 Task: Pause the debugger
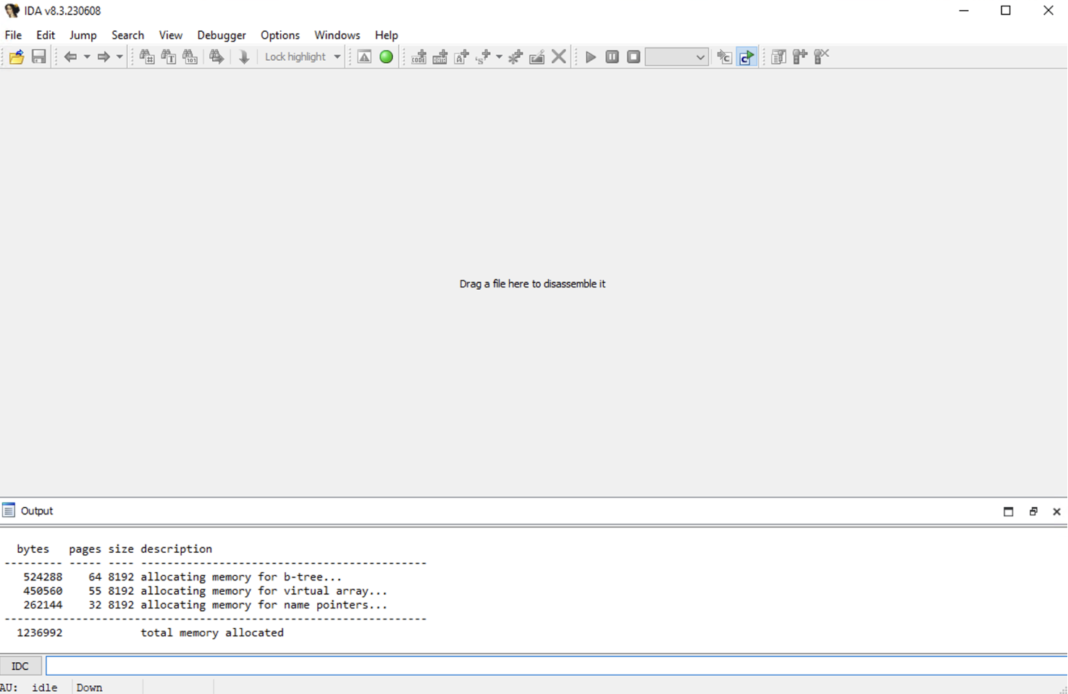(x=611, y=56)
